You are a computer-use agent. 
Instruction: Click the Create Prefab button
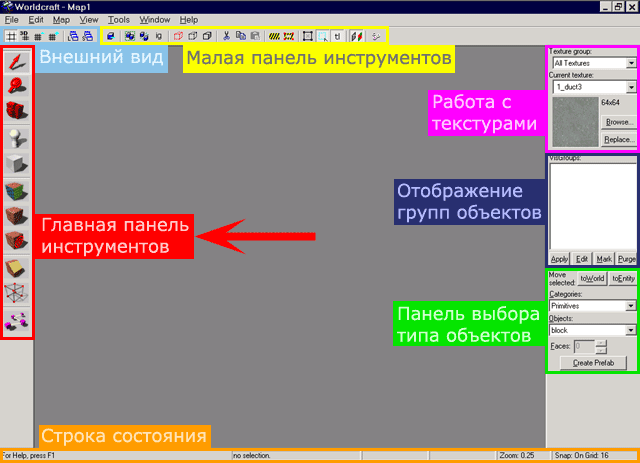click(593, 363)
